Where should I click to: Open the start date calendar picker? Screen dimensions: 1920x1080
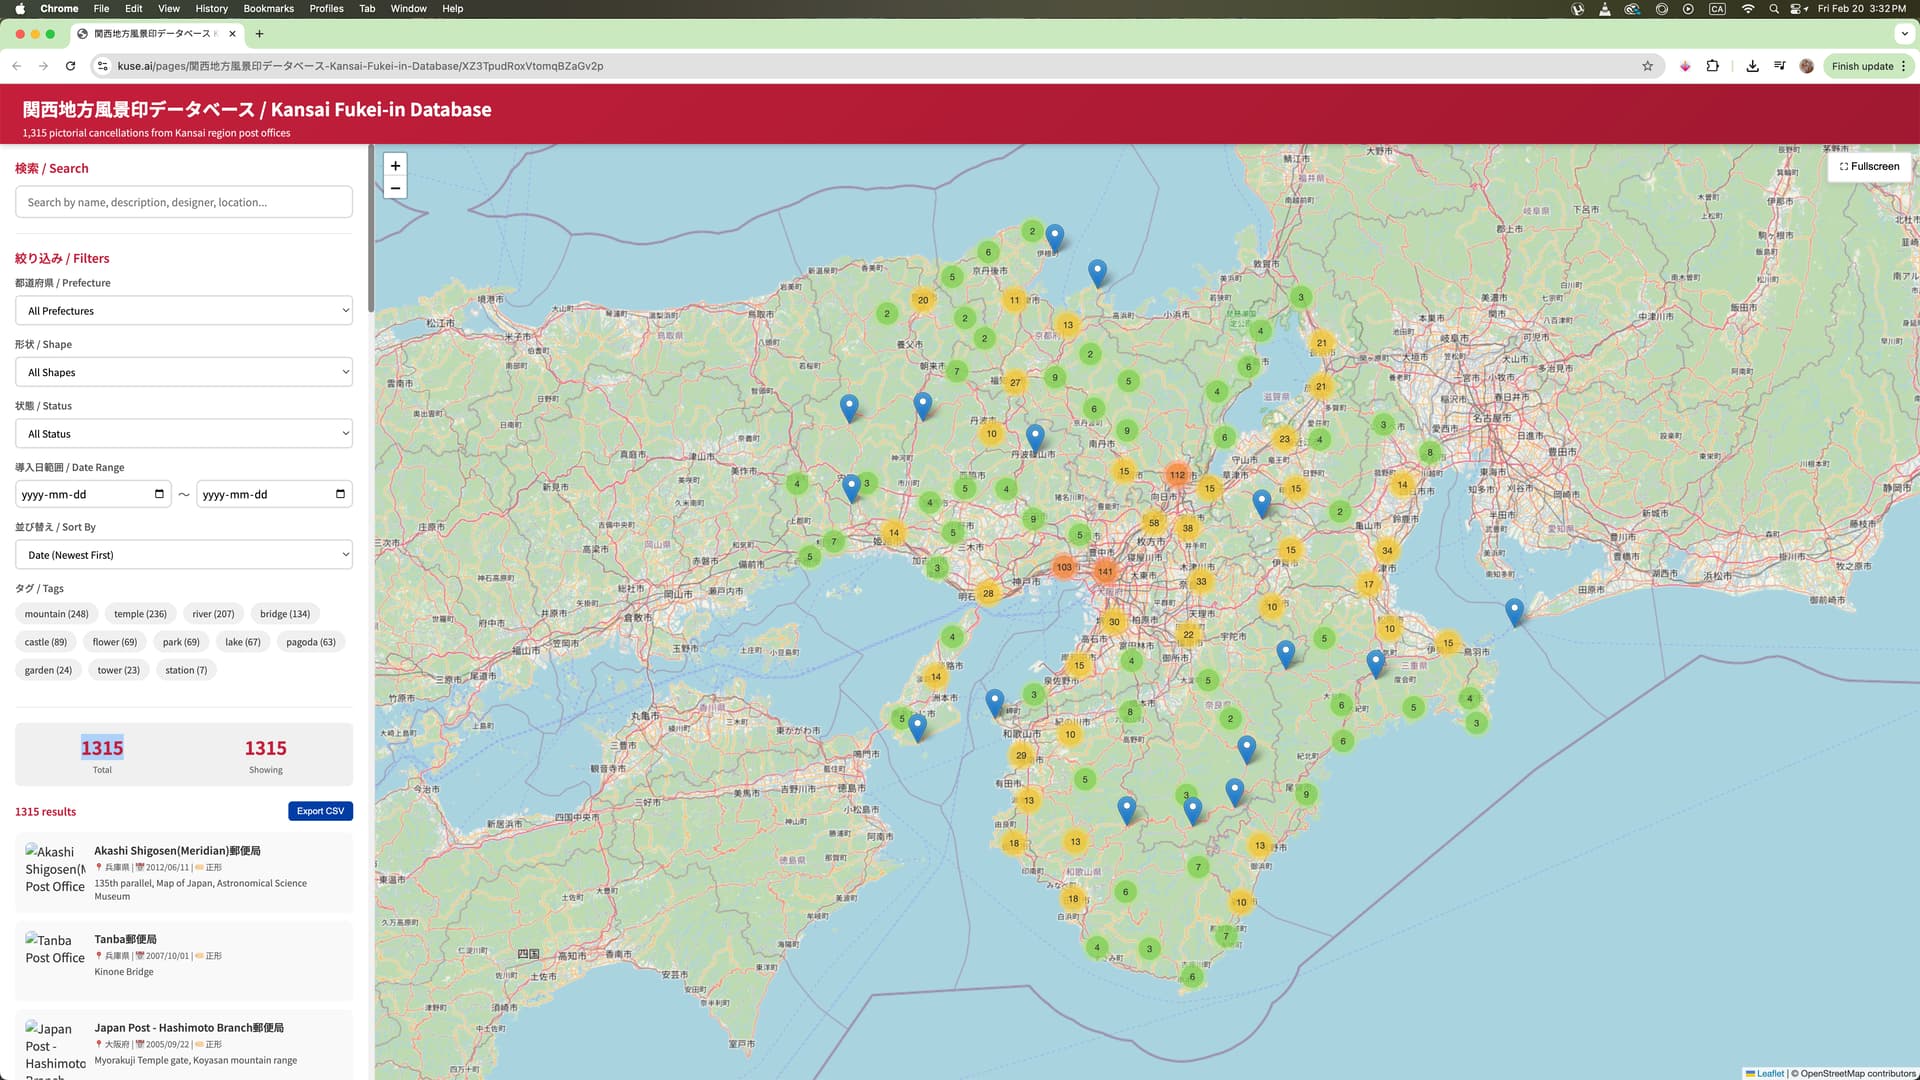159,494
